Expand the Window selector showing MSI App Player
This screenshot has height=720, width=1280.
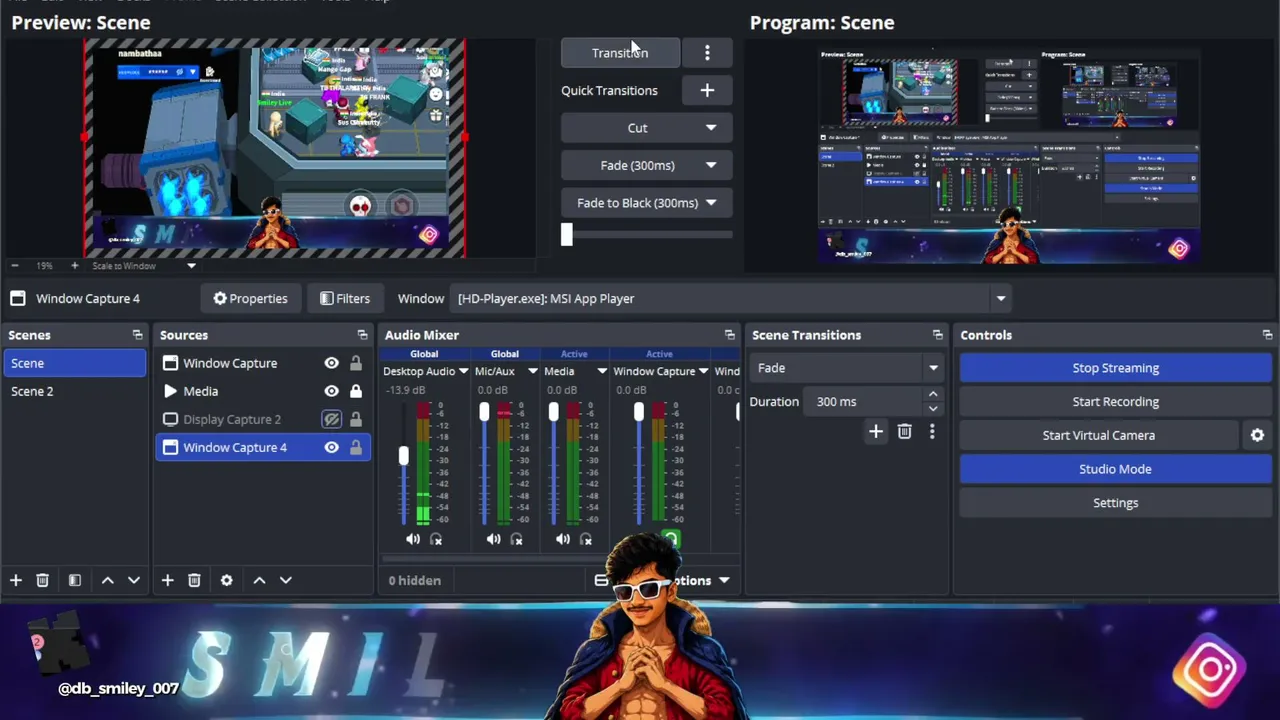1000,298
